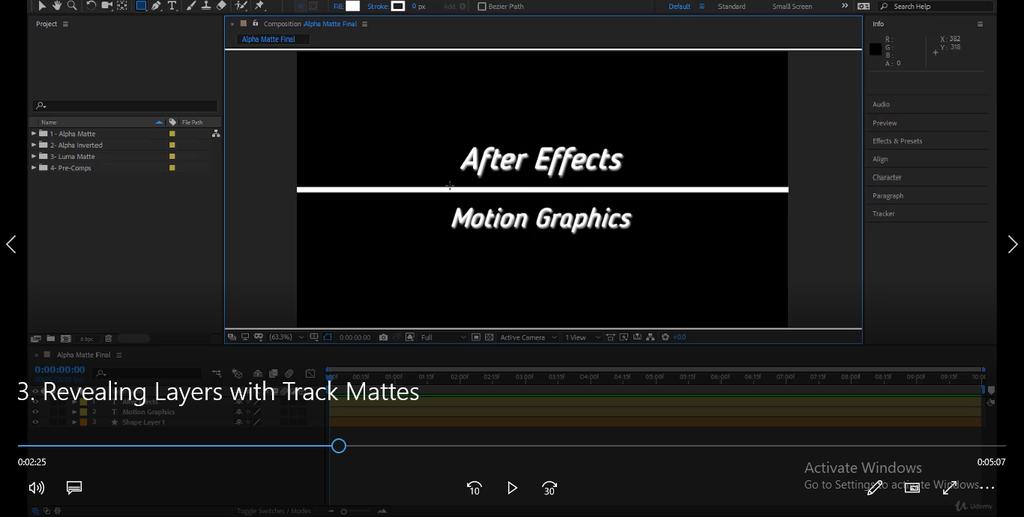Open more video options ellipsis
The height and width of the screenshot is (517, 1024).
coord(987,488)
